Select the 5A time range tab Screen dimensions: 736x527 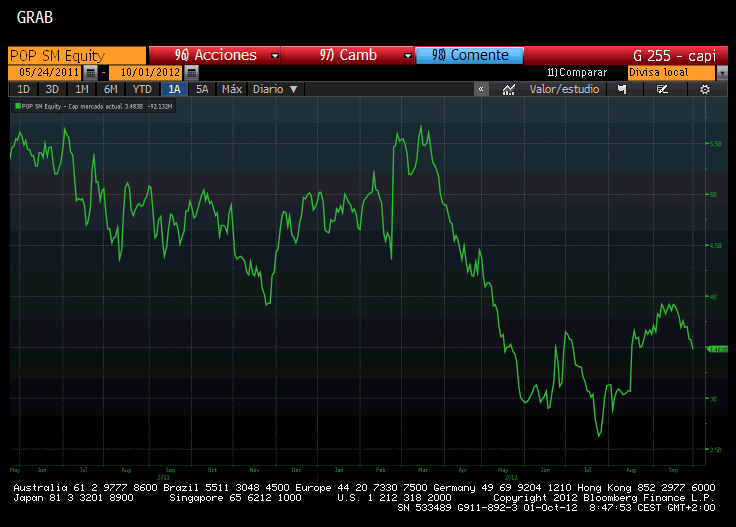point(202,89)
